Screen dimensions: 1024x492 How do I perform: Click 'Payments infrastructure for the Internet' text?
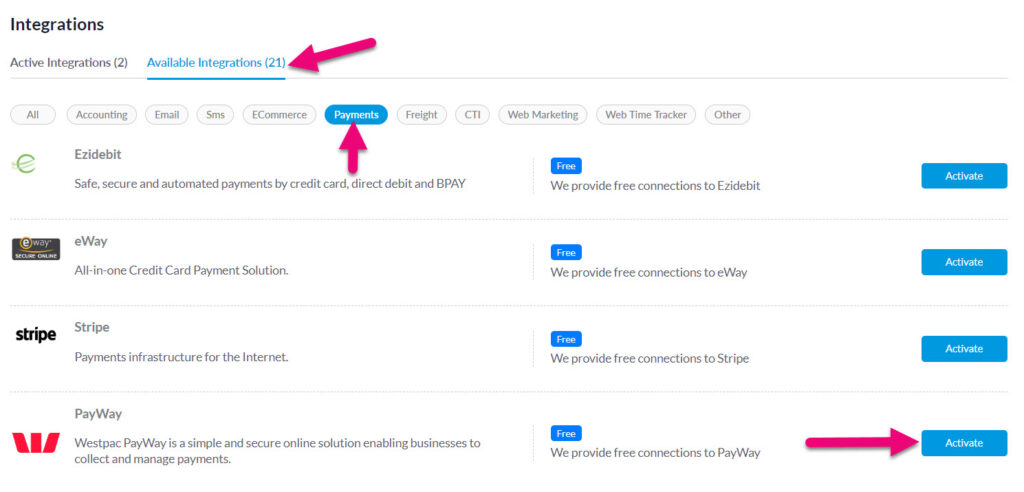pyautogui.click(x=182, y=357)
